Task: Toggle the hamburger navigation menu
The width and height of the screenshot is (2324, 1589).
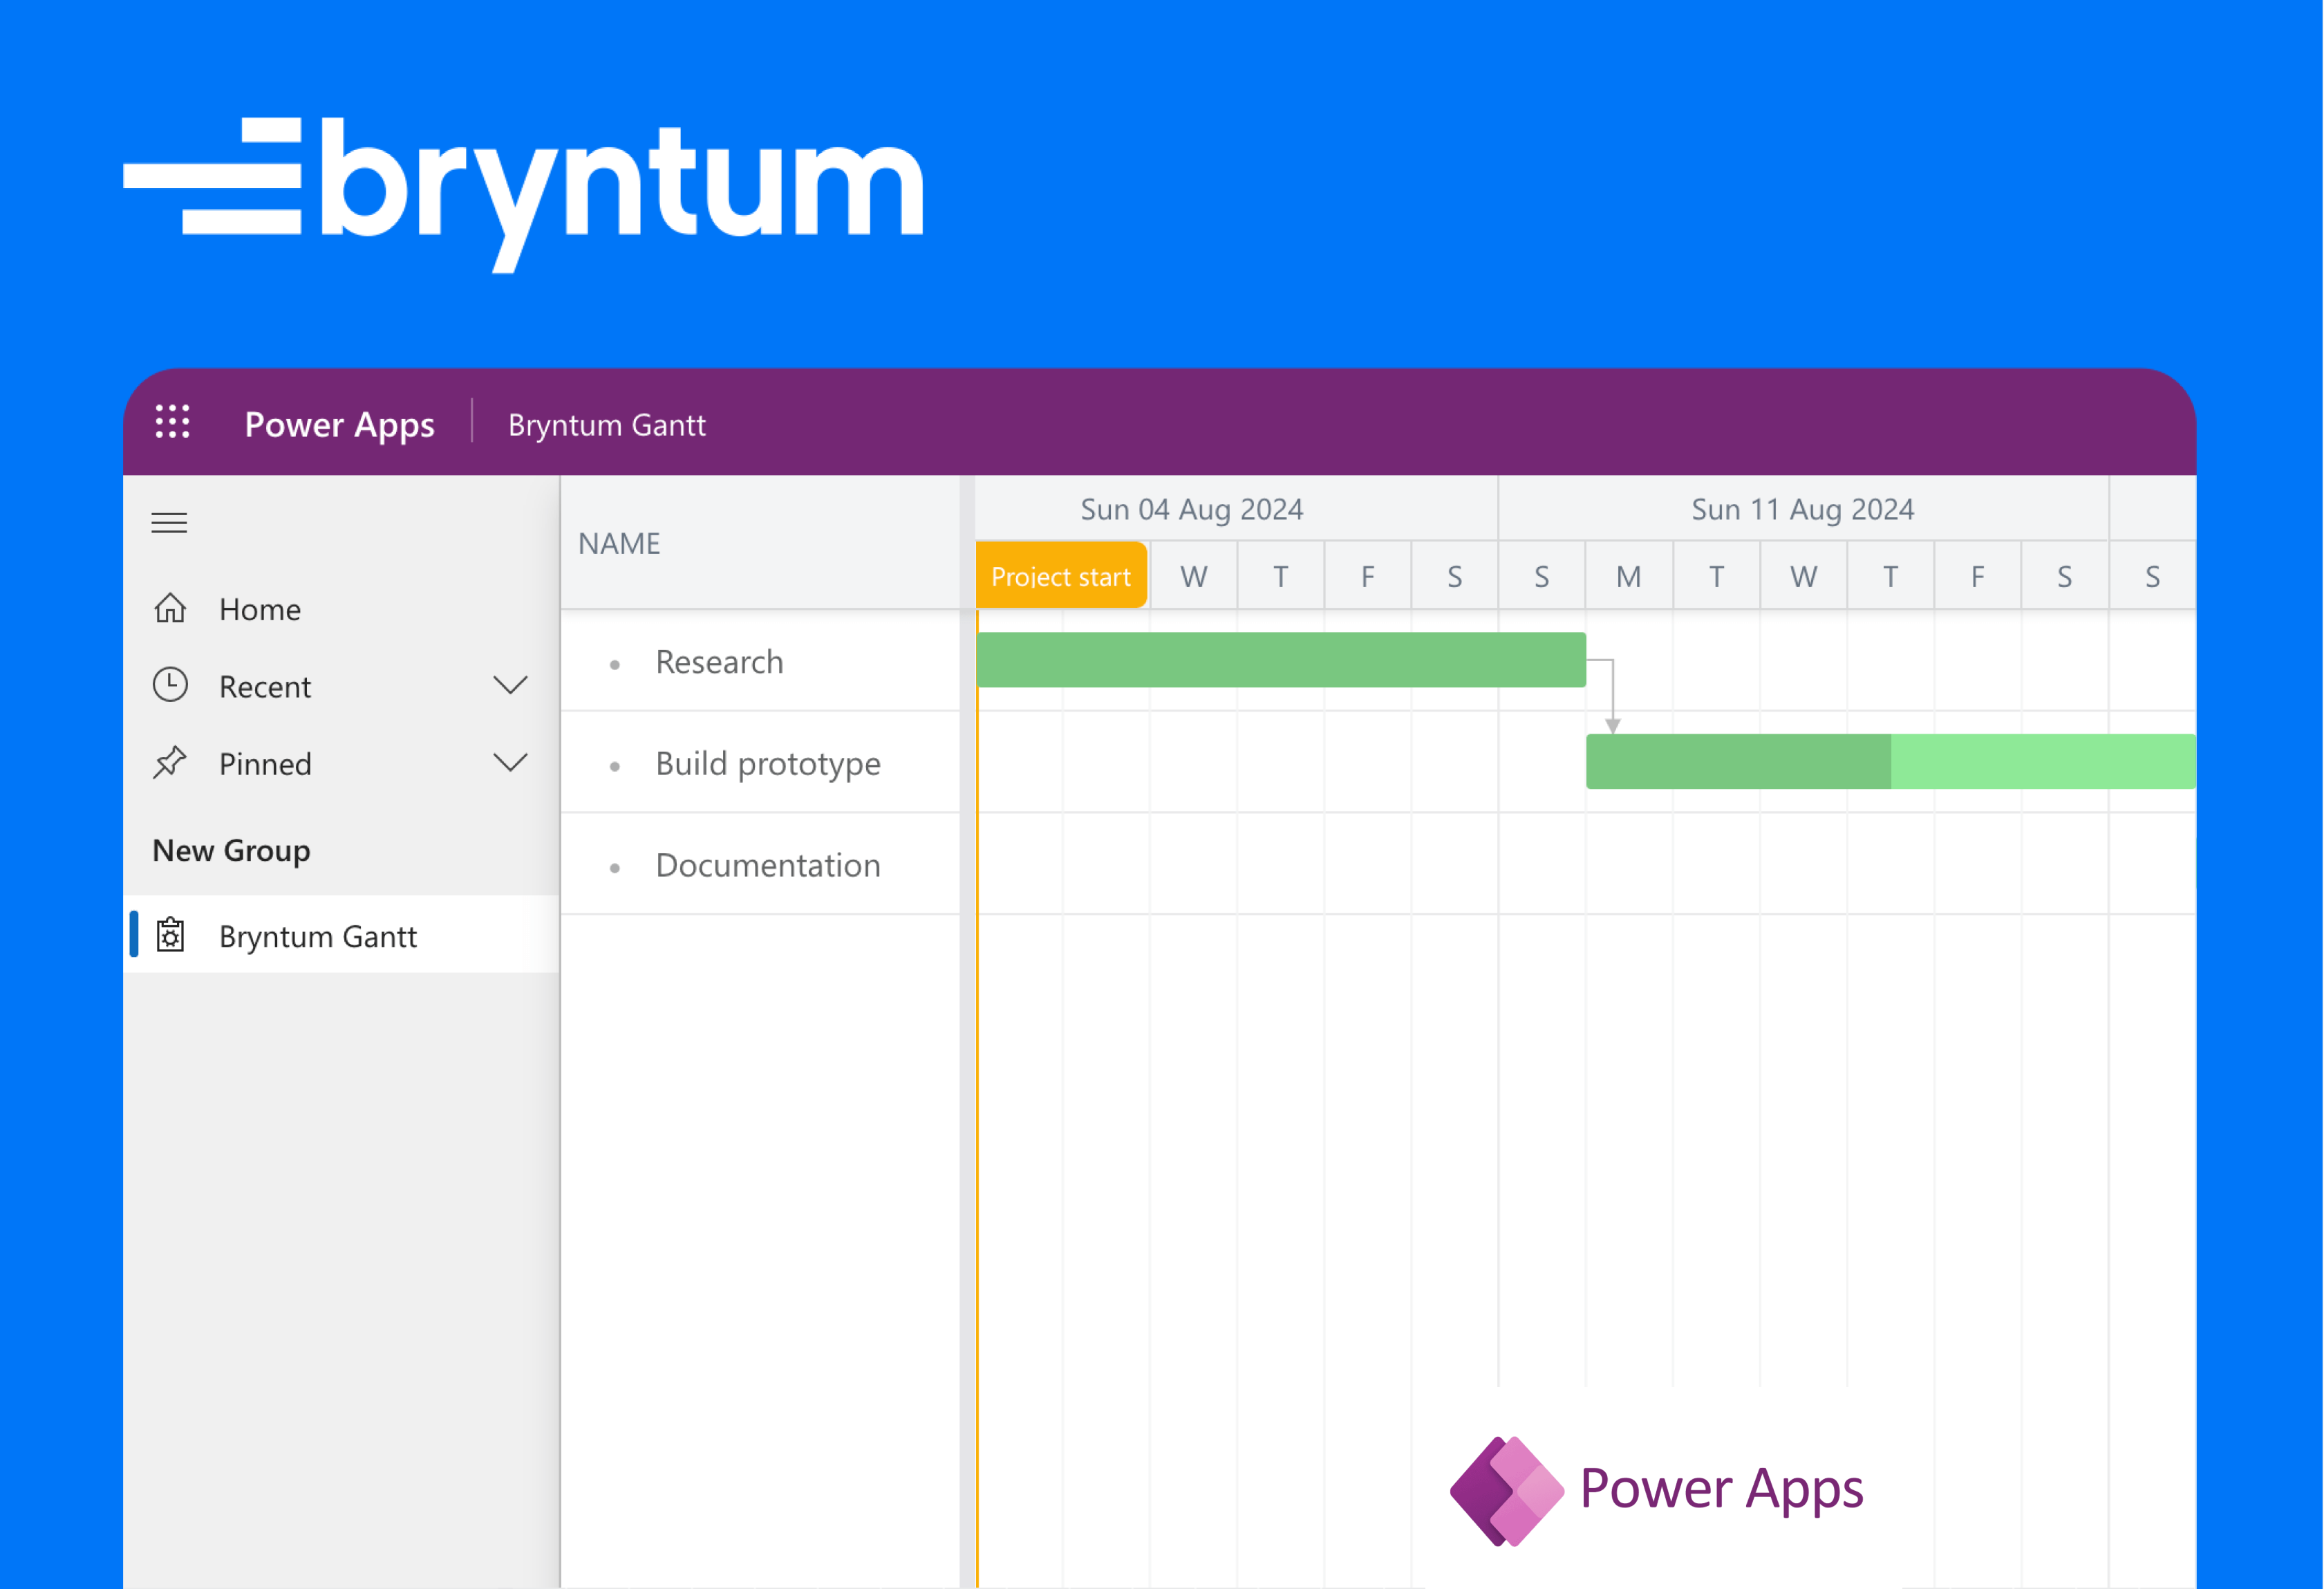Action: [169, 523]
